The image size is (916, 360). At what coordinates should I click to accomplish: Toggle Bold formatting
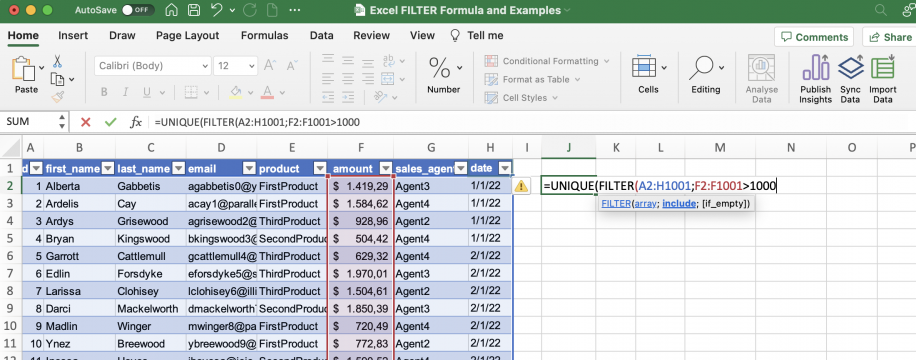pos(103,92)
